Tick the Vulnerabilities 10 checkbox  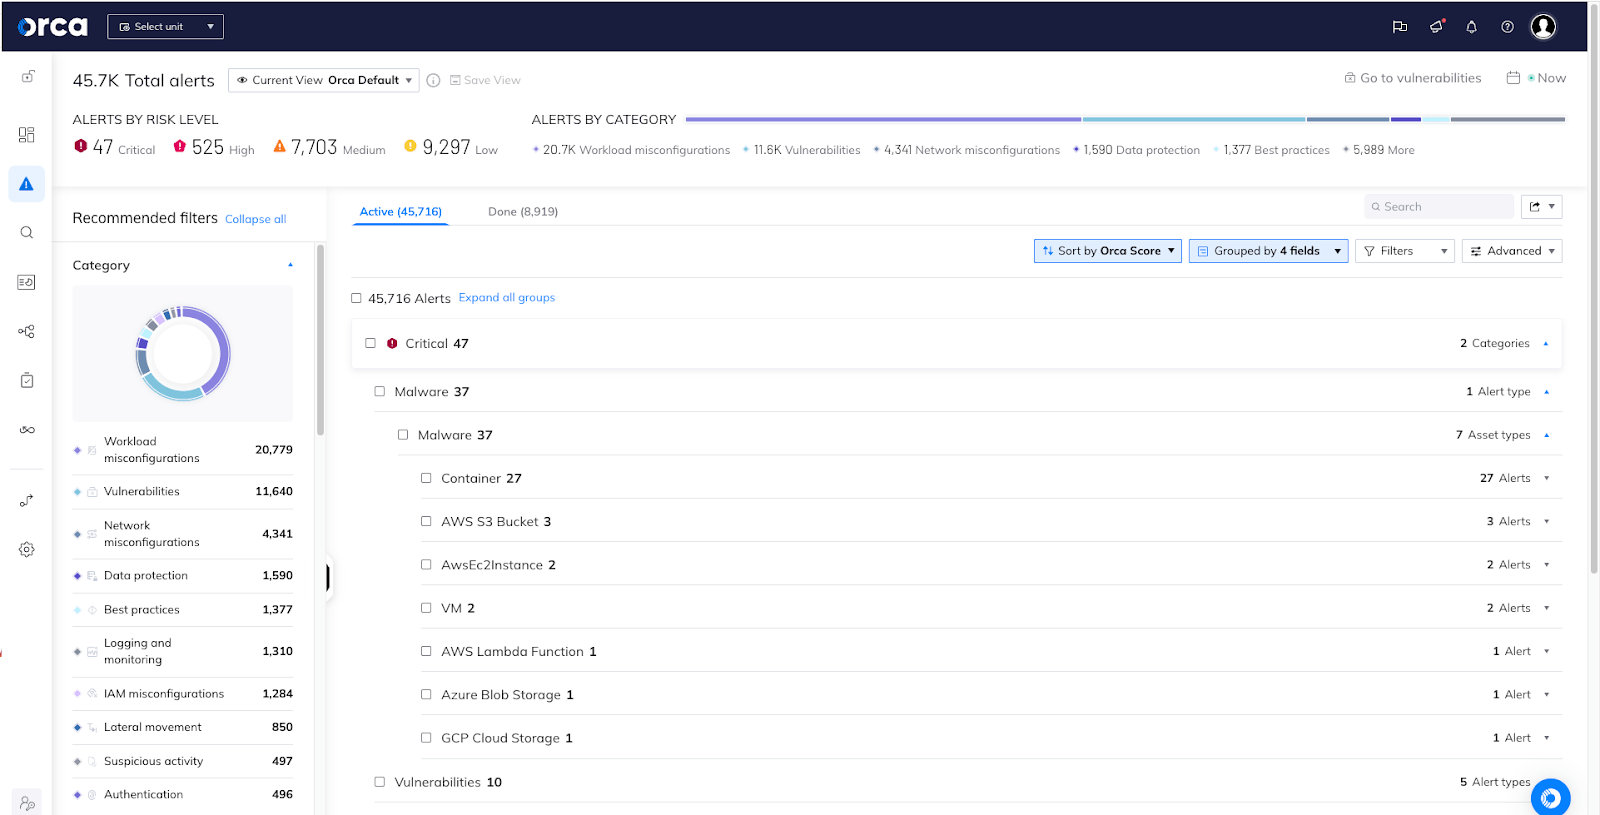tap(379, 782)
